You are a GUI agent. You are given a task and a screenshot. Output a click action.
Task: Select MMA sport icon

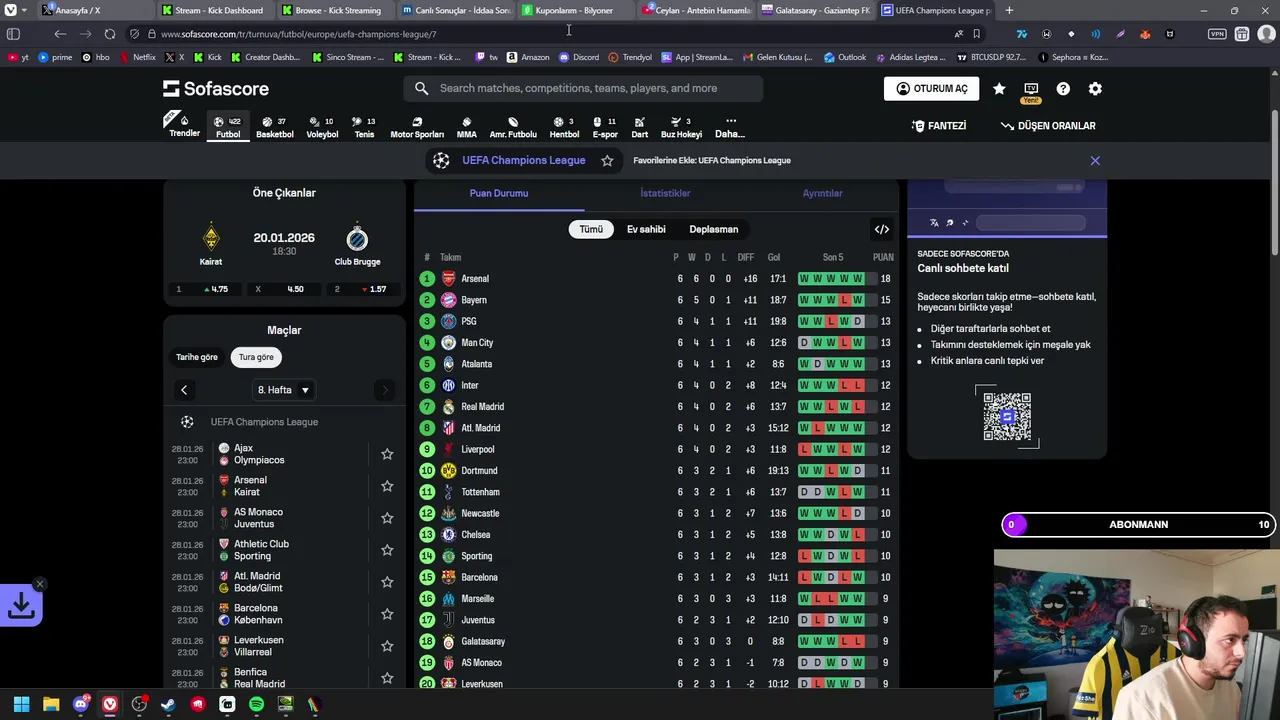(466, 127)
